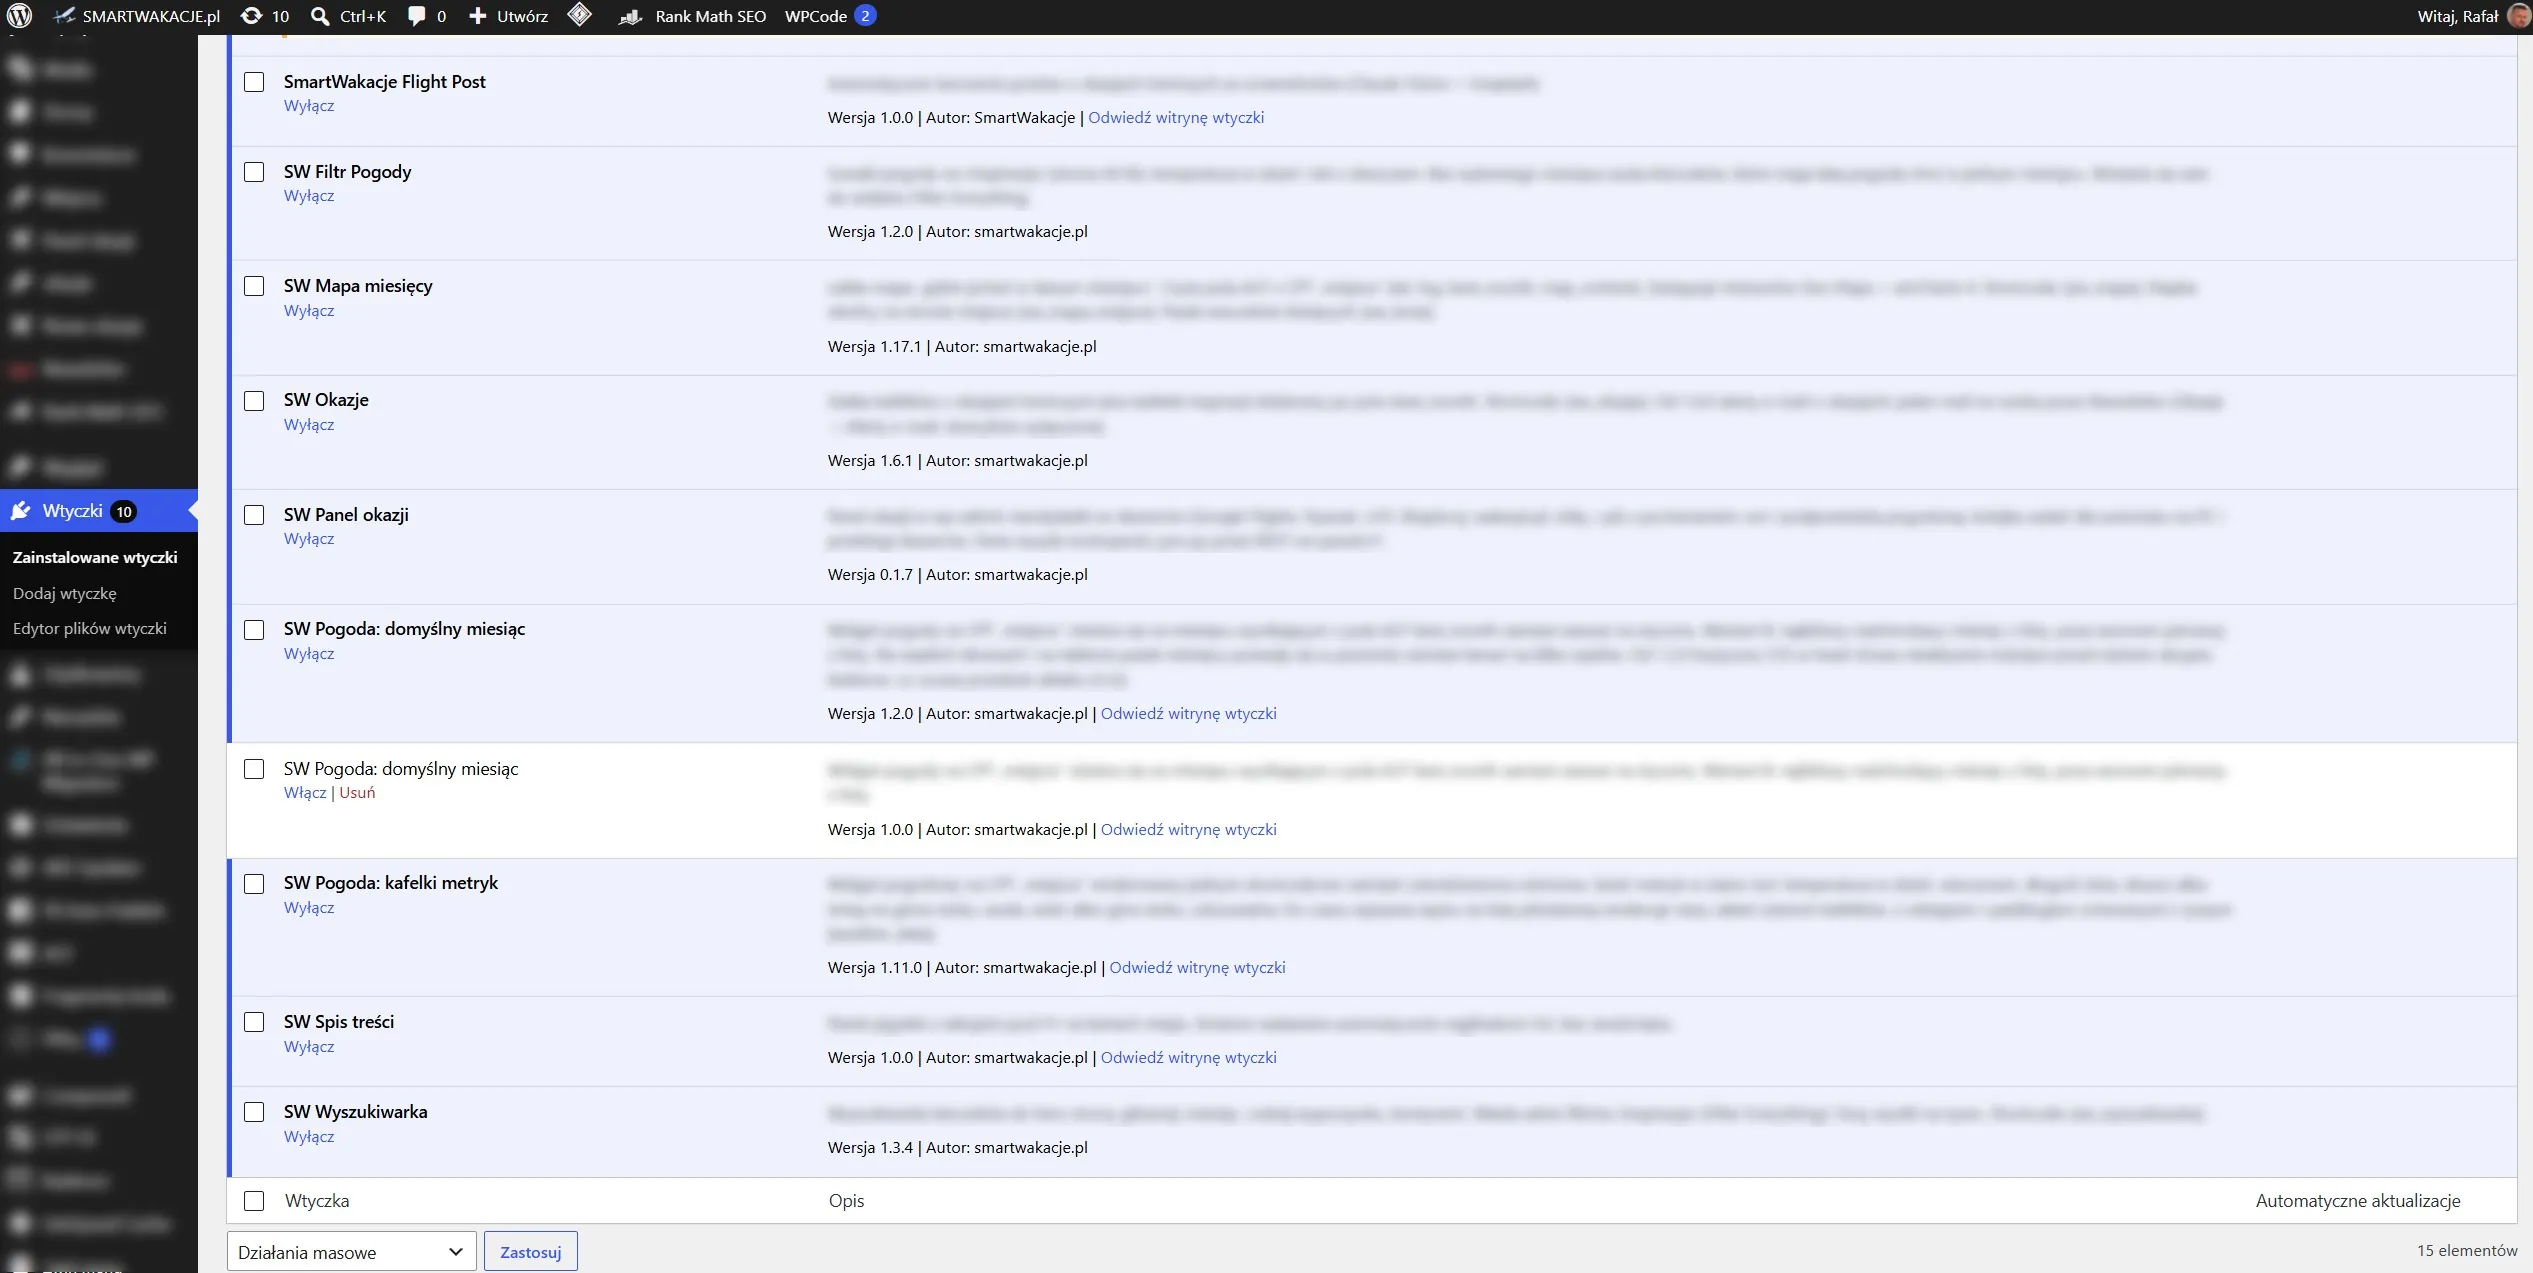Expand the Witaj, Rafał account menu
Viewport: 2533px width, 1273px height.
point(2458,16)
